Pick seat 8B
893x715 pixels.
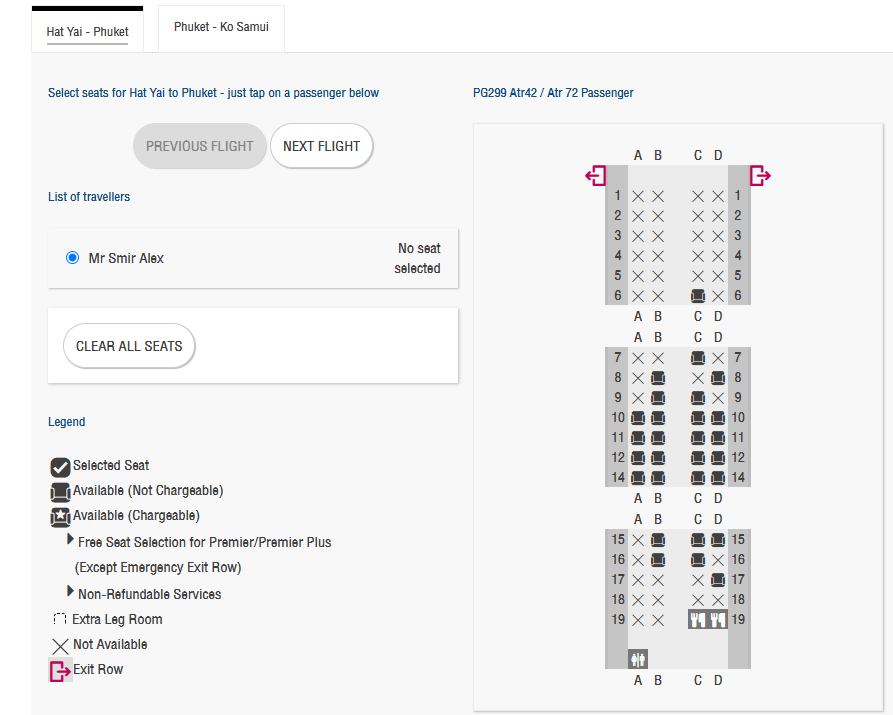tap(658, 378)
